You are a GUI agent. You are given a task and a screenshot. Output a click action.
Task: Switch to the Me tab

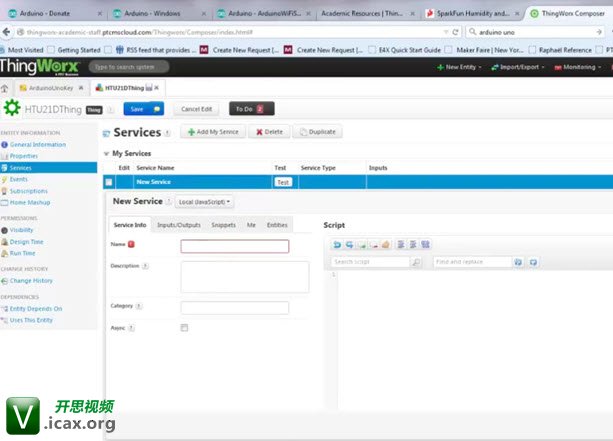pyautogui.click(x=251, y=225)
